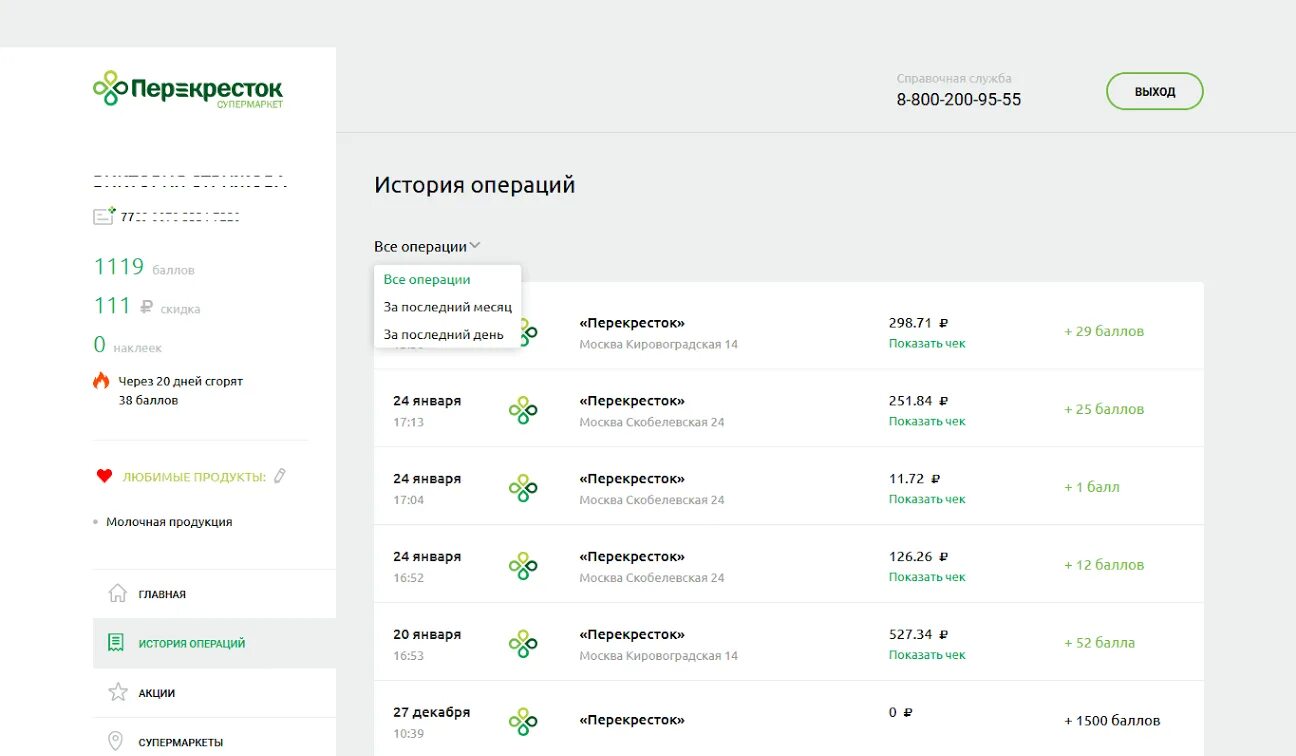The height and width of the screenshot is (756, 1296).
Task: Click Молочная продукция favorite item
Action: click(x=169, y=522)
